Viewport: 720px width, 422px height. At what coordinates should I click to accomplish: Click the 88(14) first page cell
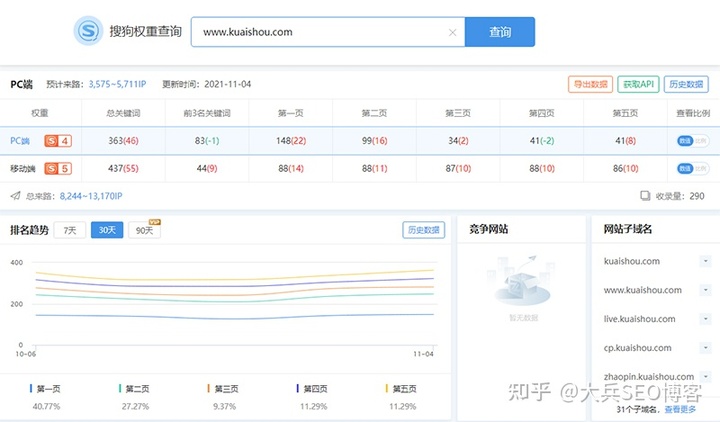291,169
